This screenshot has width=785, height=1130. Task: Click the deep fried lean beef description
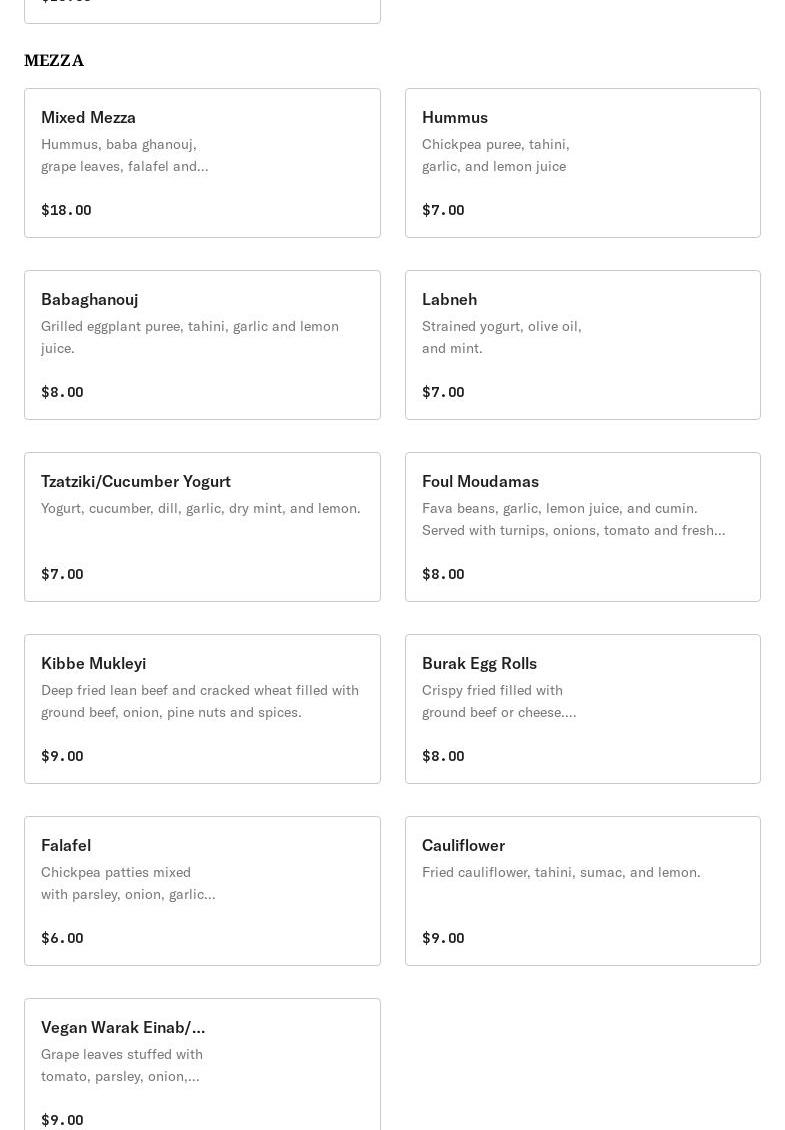click(200, 701)
